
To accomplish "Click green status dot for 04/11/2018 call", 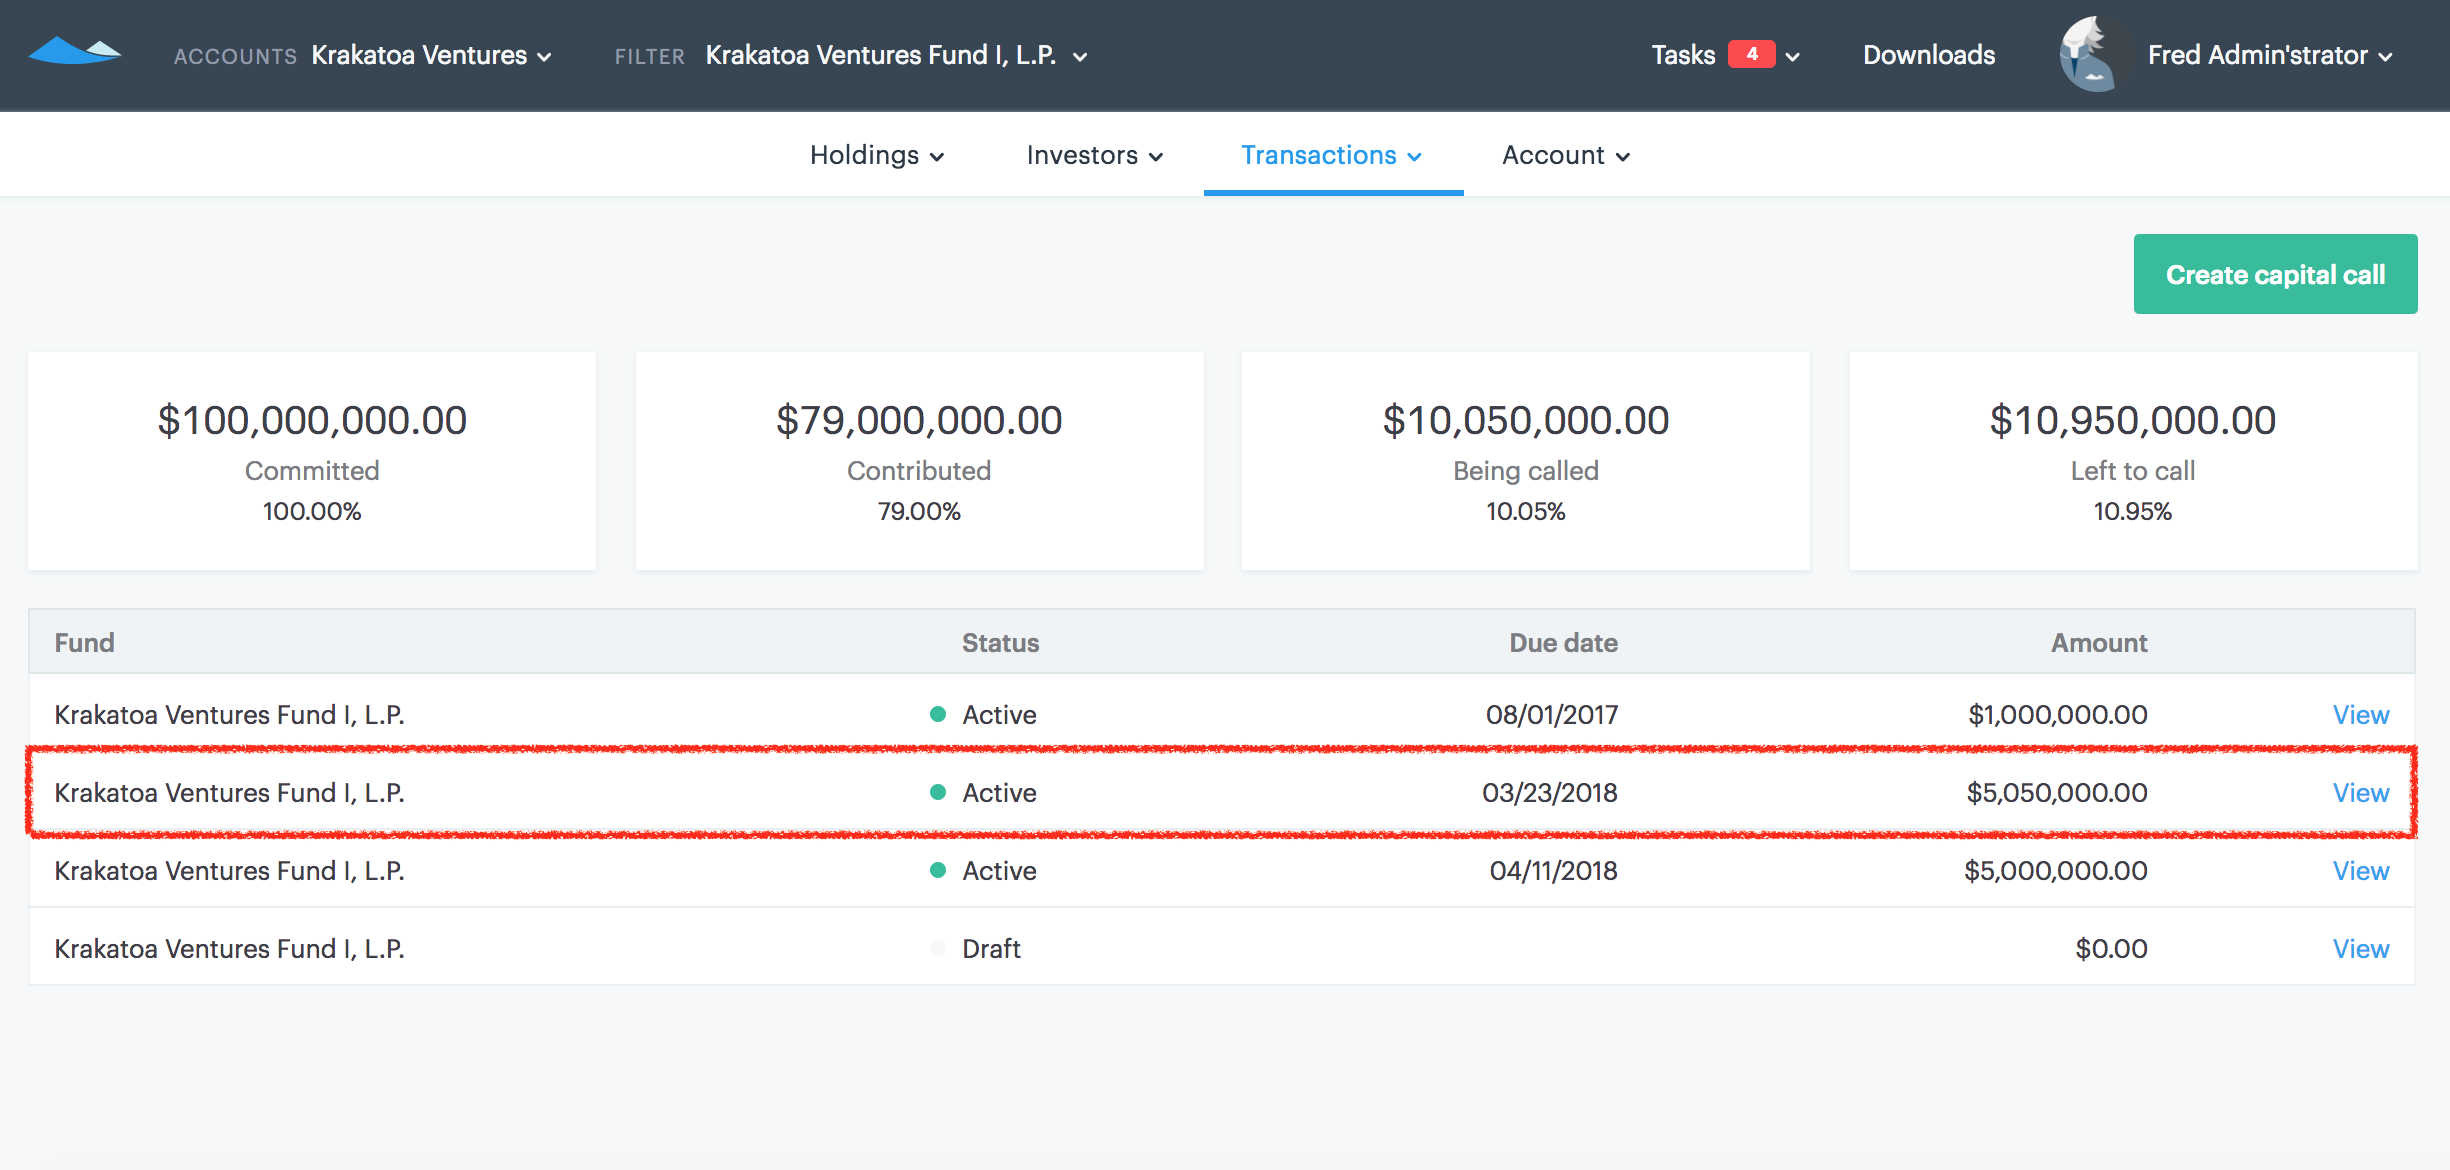I will point(937,870).
